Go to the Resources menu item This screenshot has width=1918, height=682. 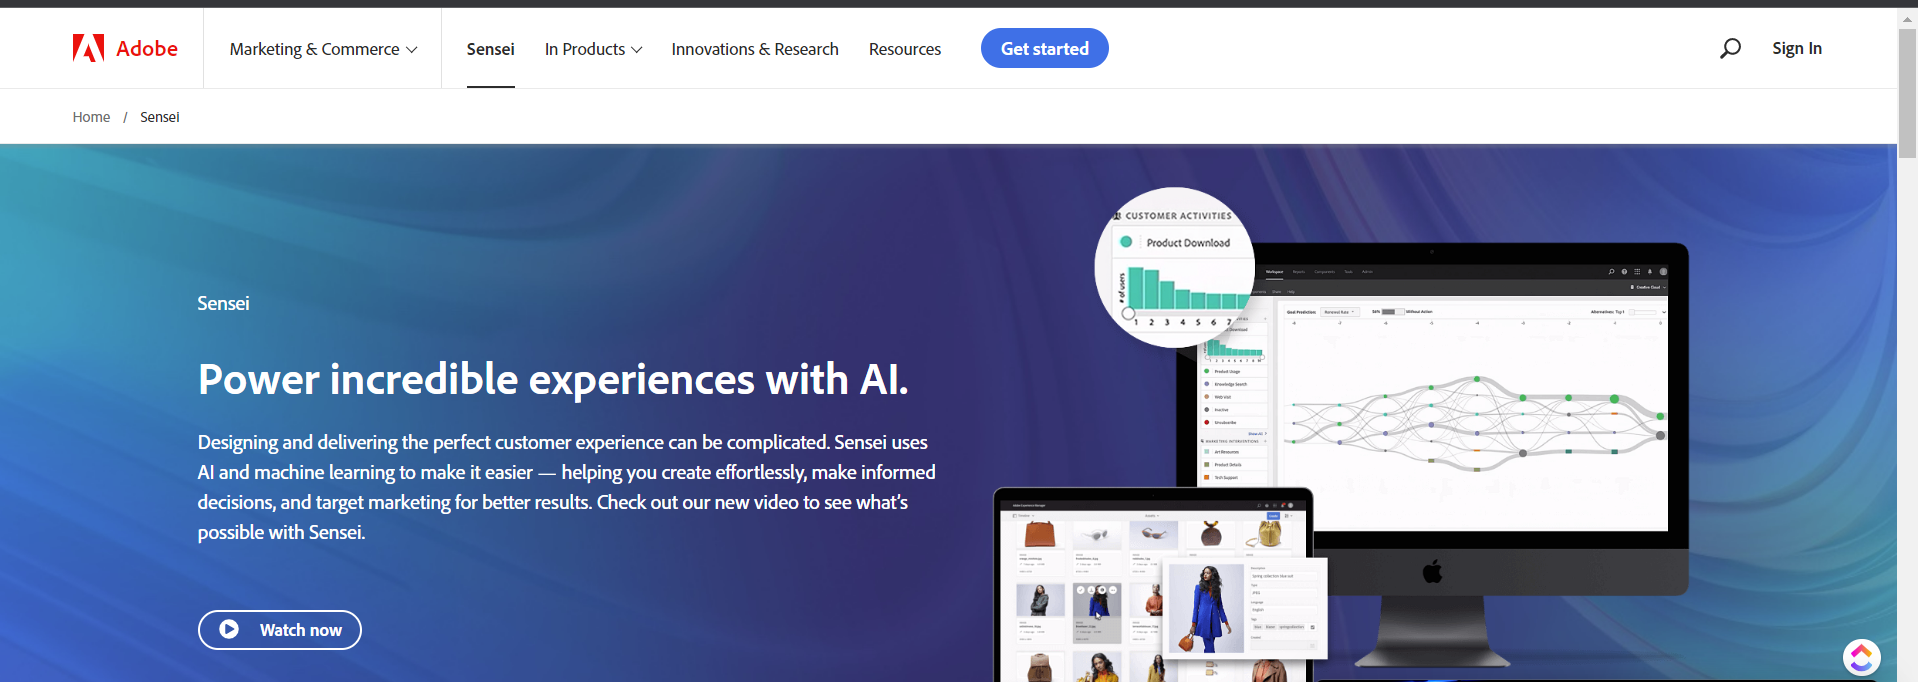[904, 49]
